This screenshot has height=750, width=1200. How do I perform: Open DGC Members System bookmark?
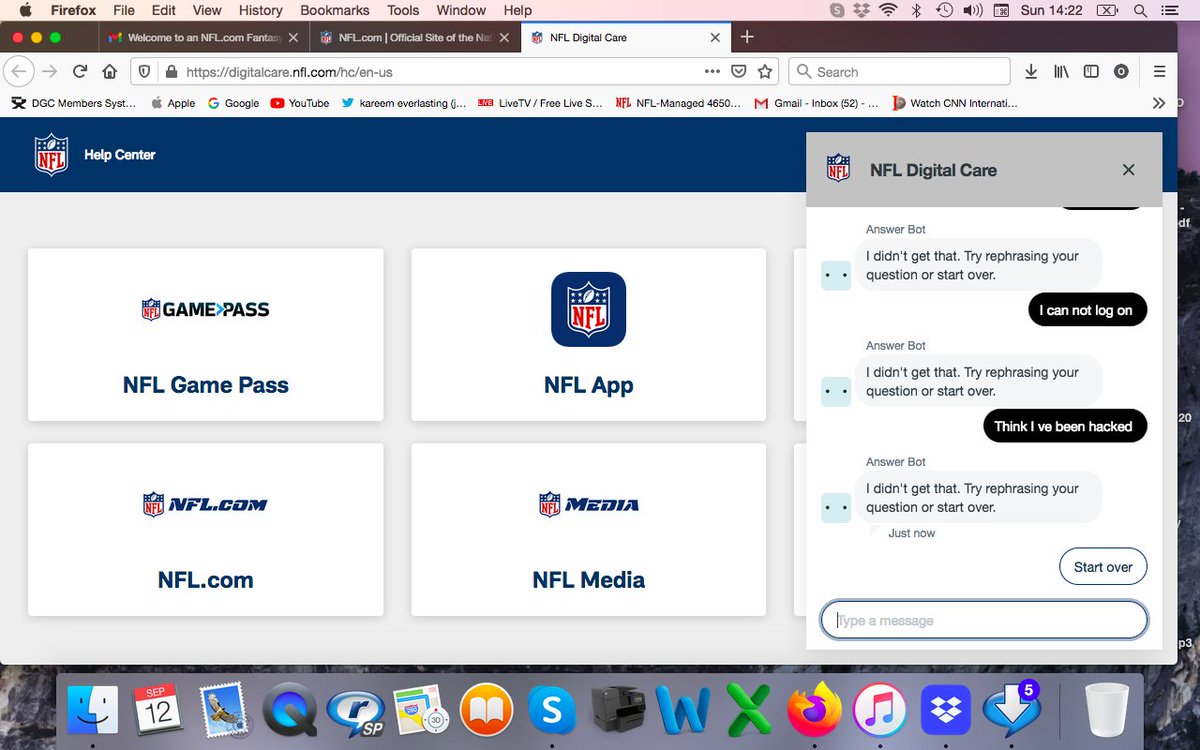click(74, 102)
